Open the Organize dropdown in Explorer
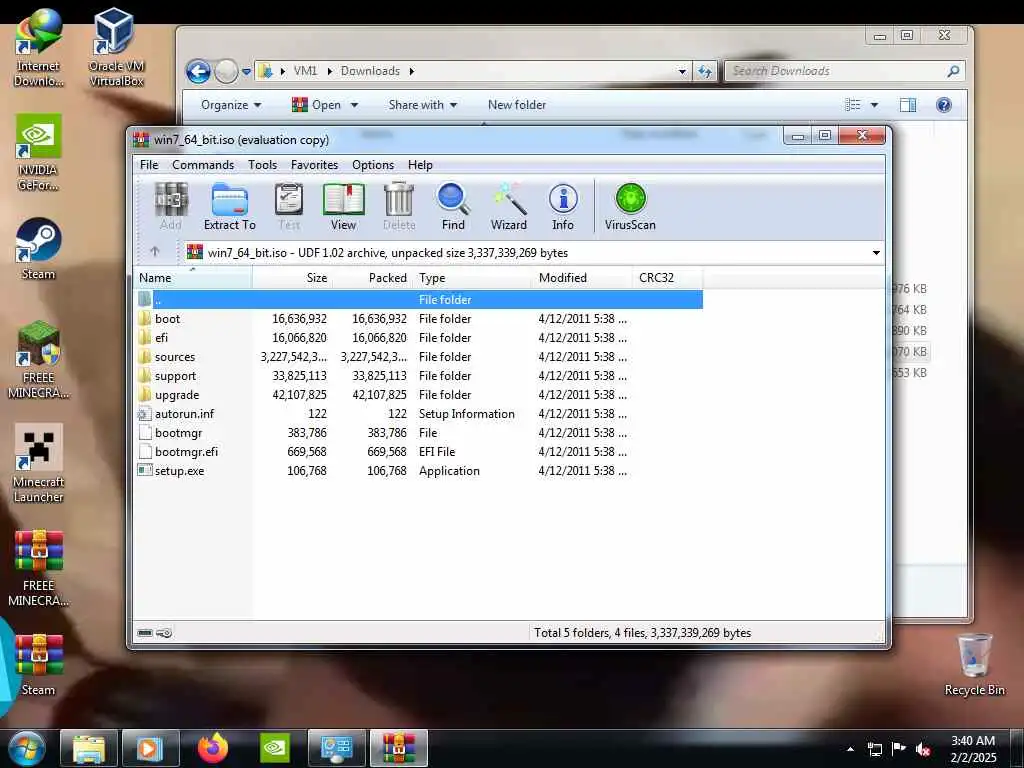Image resolution: width=1024 pixels, height=768 pixels. click(x=231, y=104)
